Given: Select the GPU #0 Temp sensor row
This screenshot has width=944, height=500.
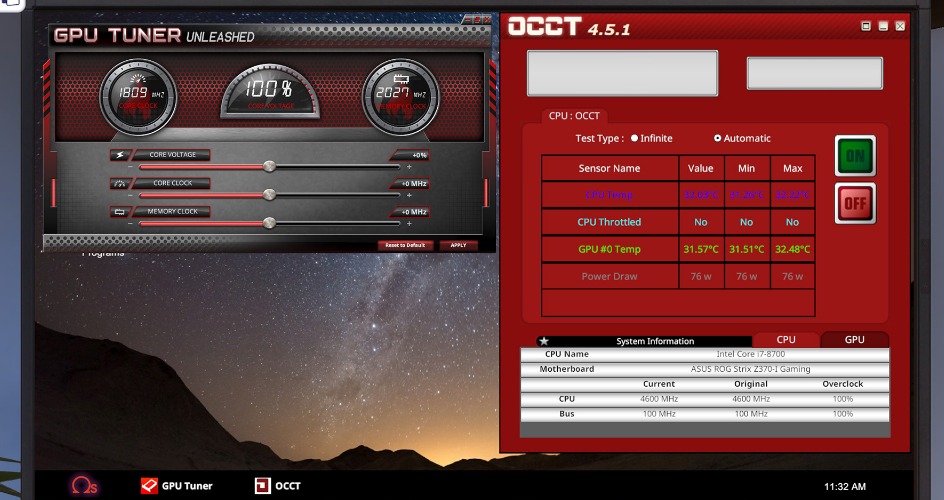Looking at the screenshot, I should pyautogui.click(x=678, y=249).
